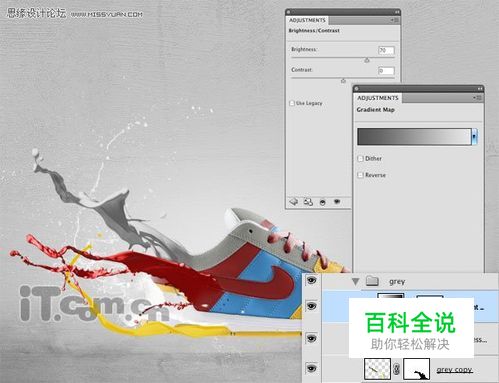Click the Brightness label

[304, 49]
